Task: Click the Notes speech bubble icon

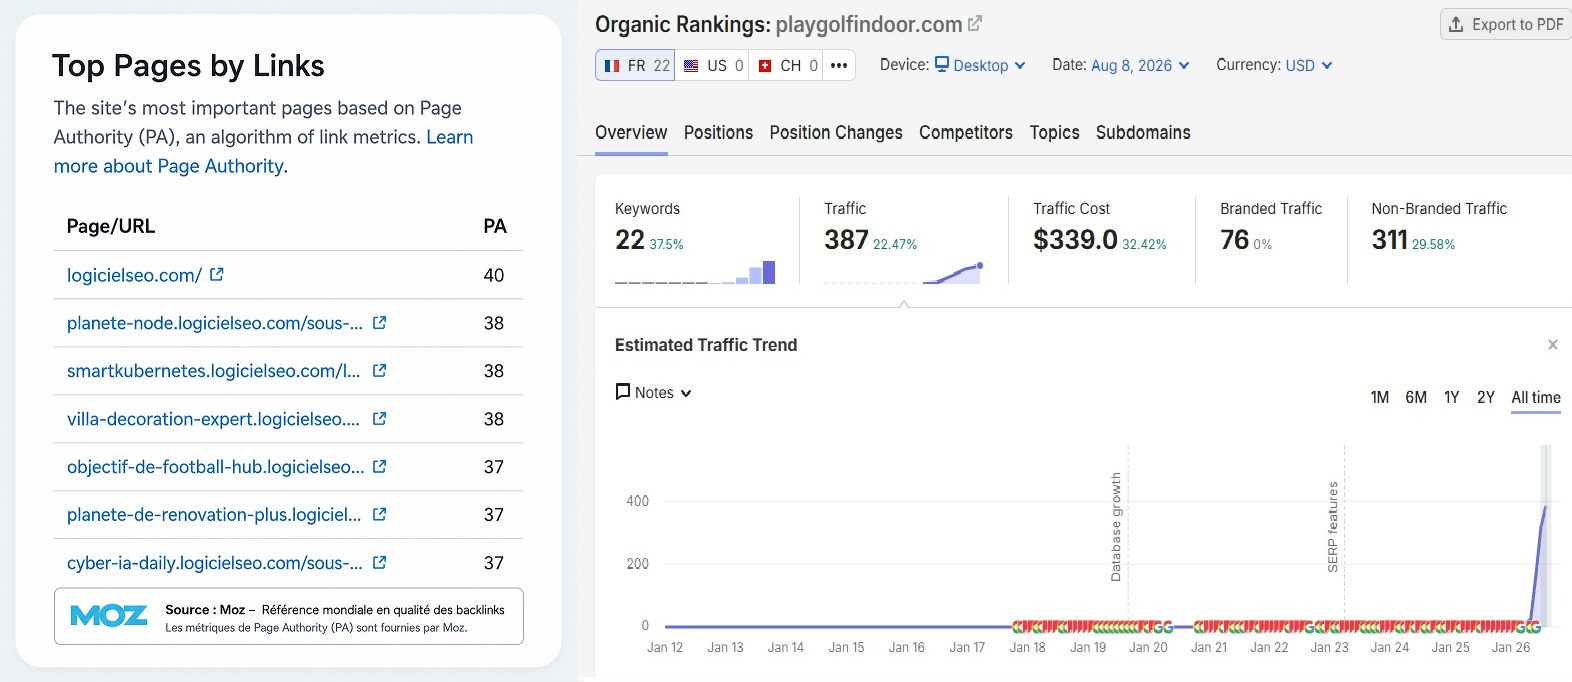Action: (x=623, y=392)
